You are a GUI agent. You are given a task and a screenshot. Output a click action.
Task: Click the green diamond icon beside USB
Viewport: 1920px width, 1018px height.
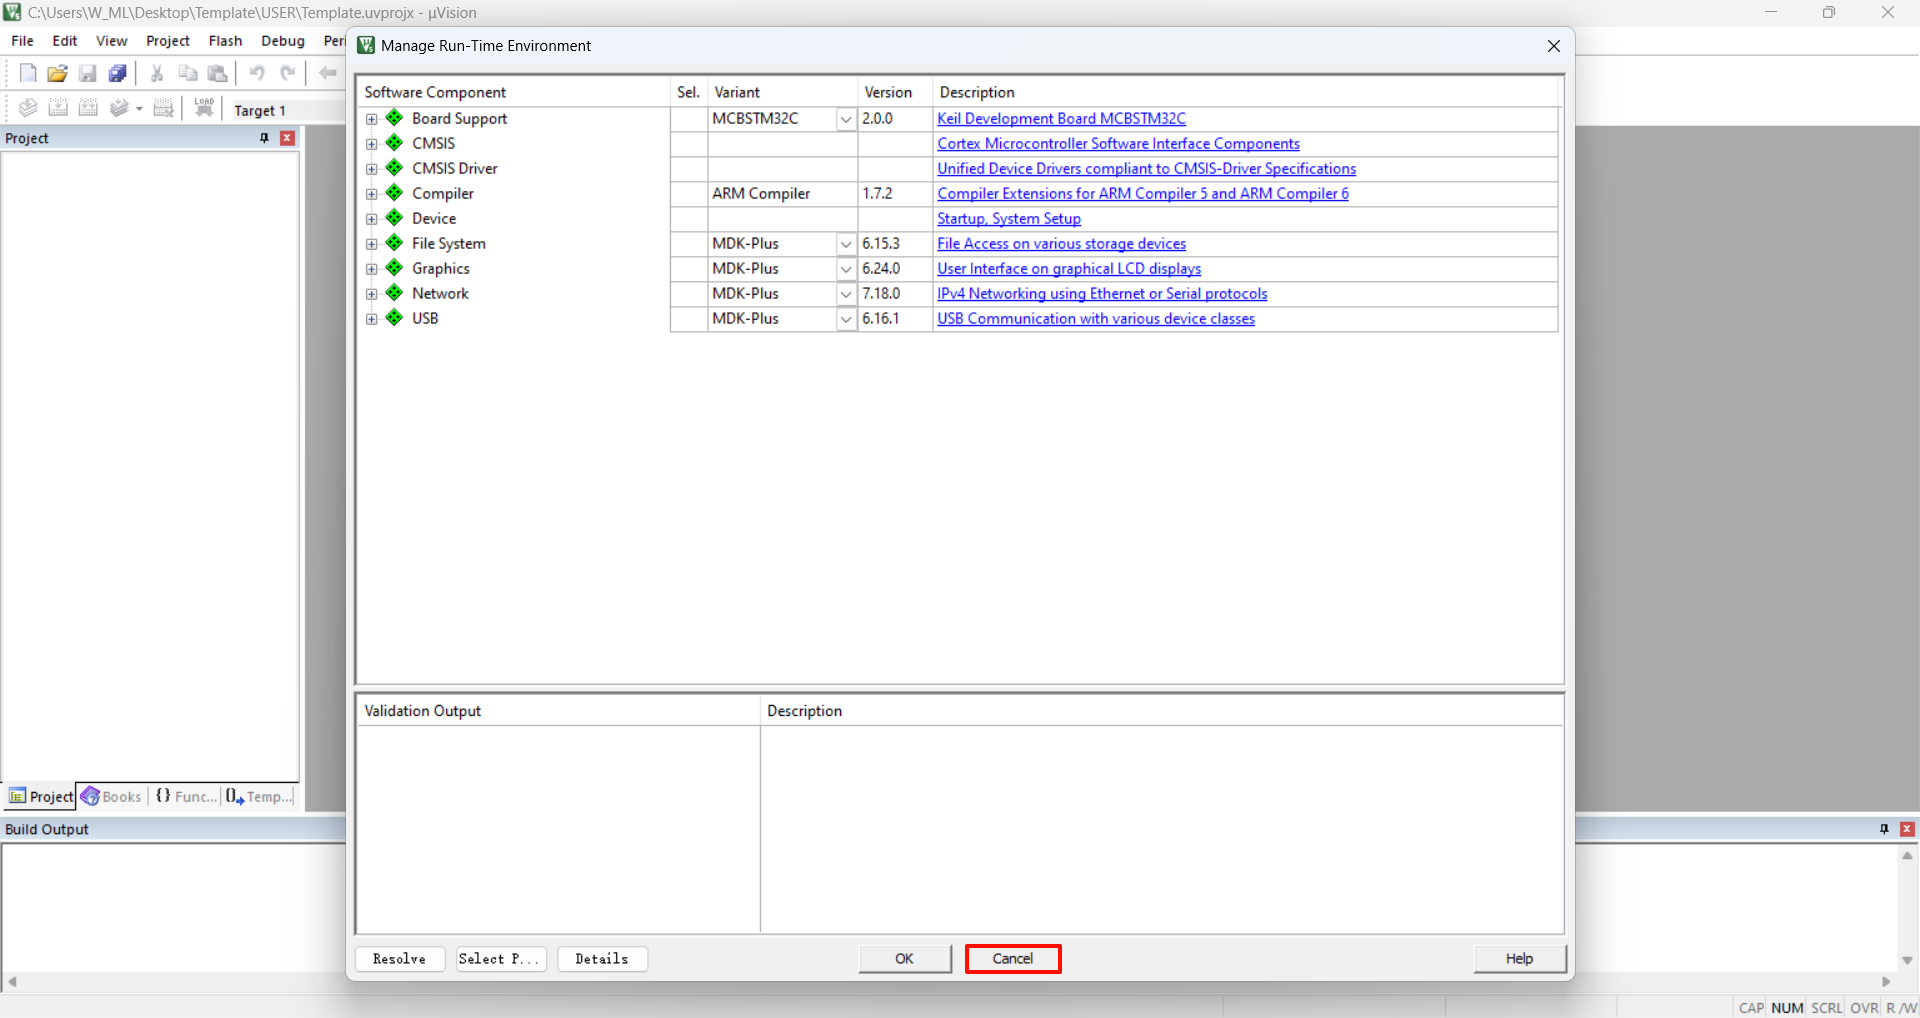coord(395,318)
